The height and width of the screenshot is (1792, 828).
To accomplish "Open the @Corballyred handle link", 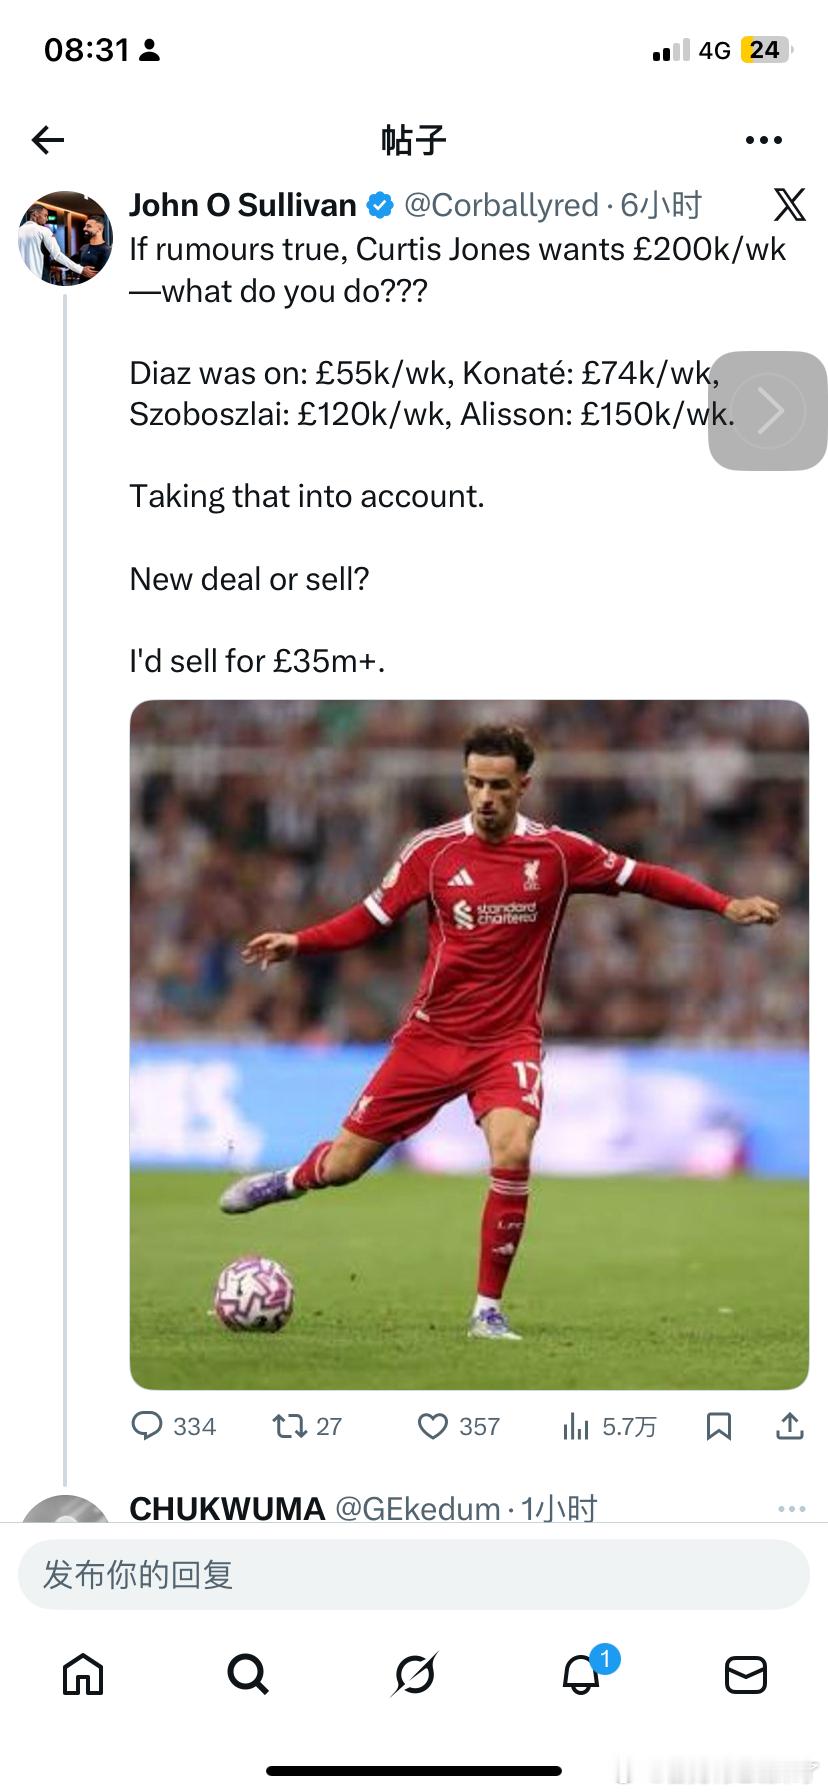I will coord(501,205).
